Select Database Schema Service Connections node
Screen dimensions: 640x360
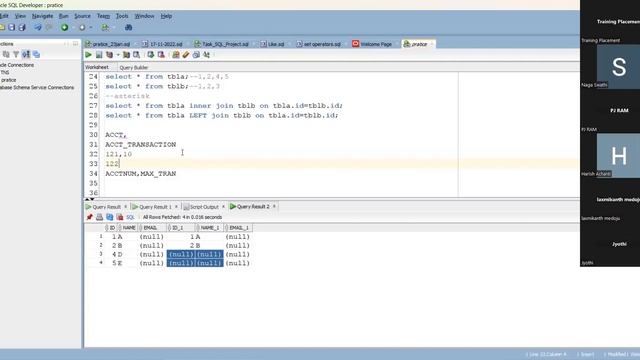[37, 87]
